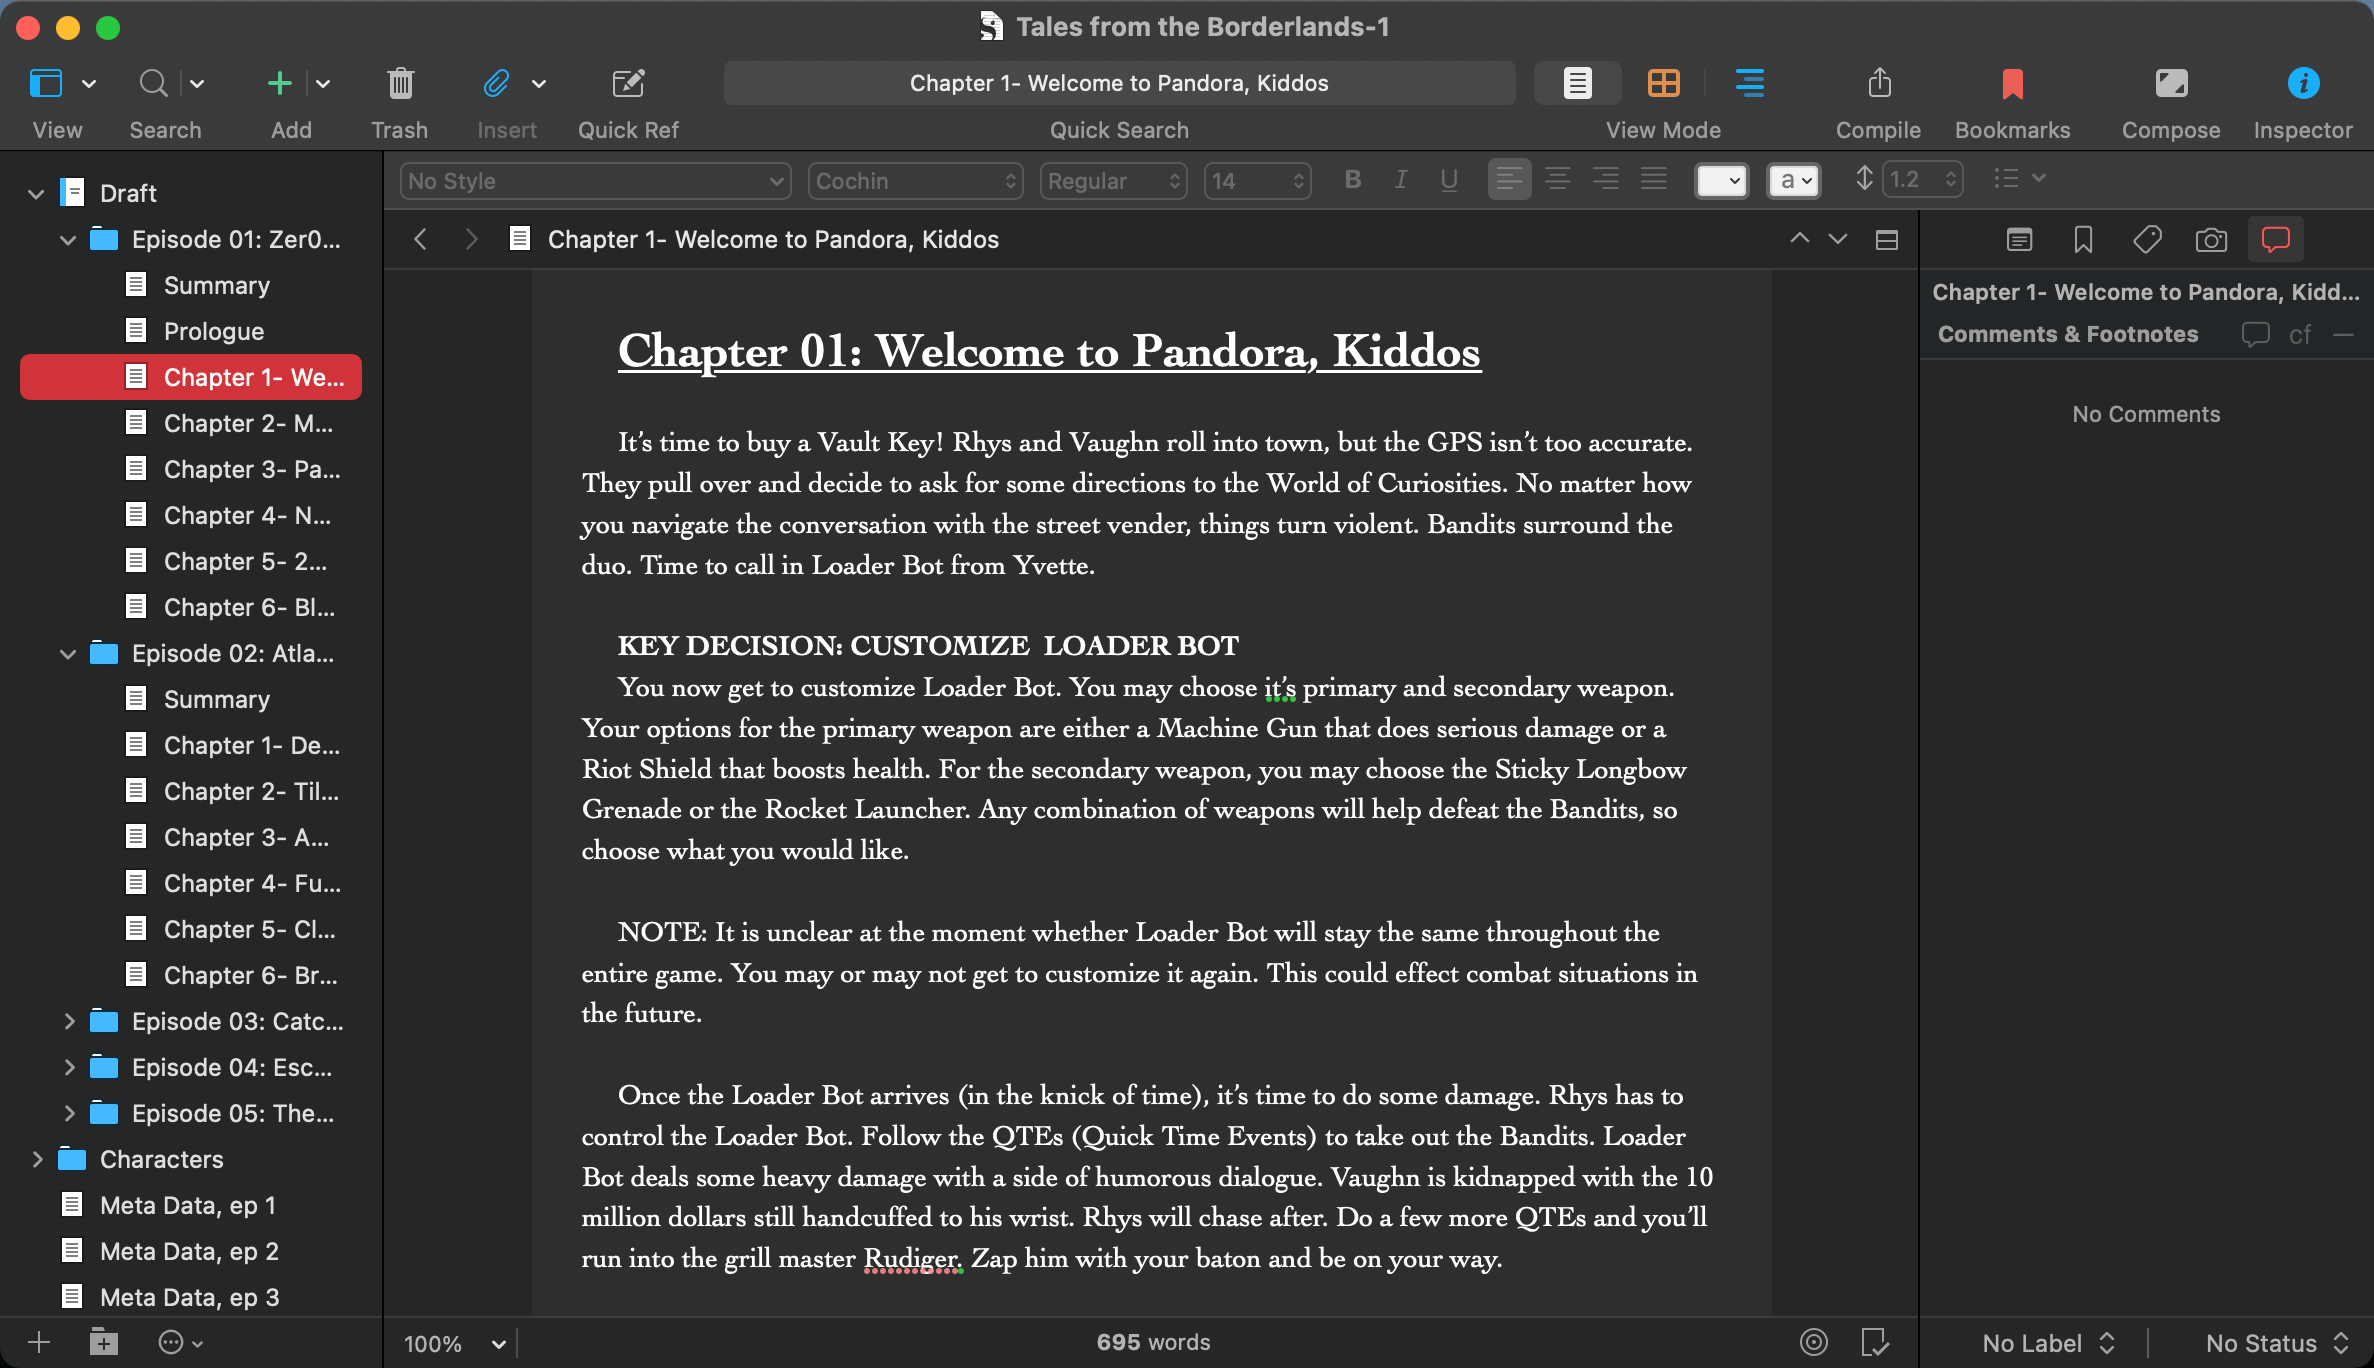
Task: Expand the Characters folder
Action: 37,1159
